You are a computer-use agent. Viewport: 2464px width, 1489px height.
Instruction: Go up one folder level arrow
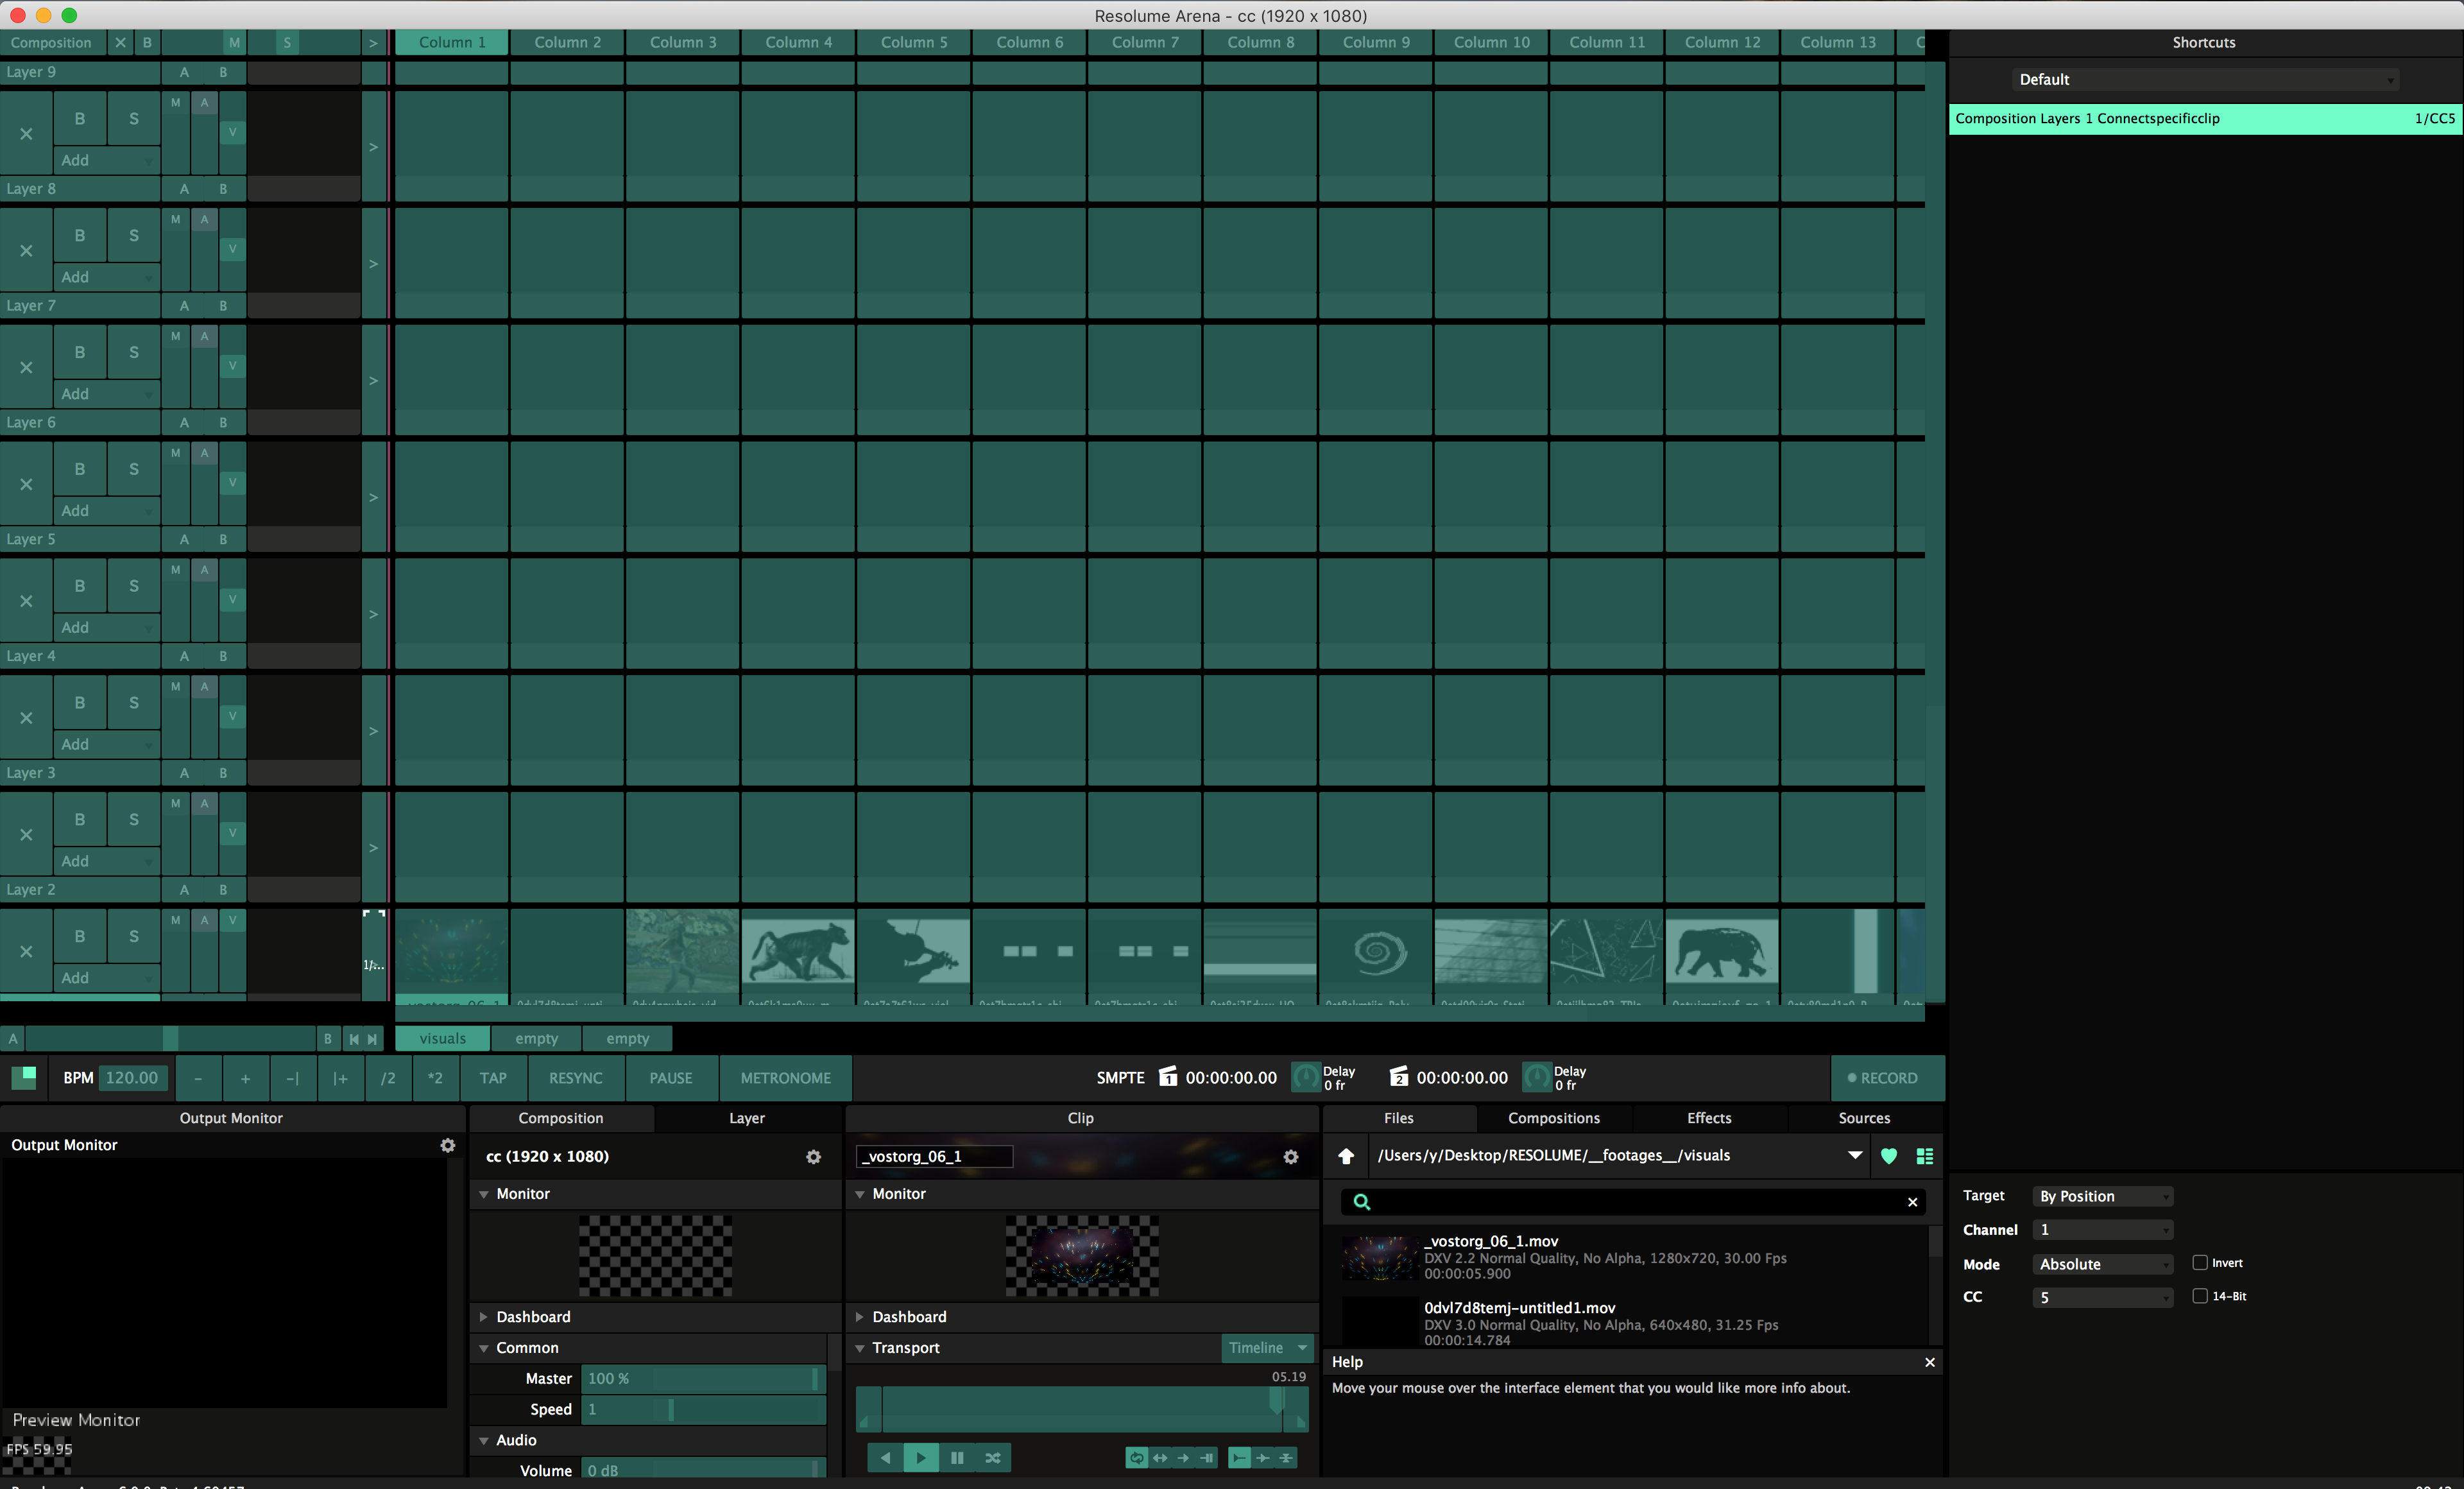pos(1346,1156)
